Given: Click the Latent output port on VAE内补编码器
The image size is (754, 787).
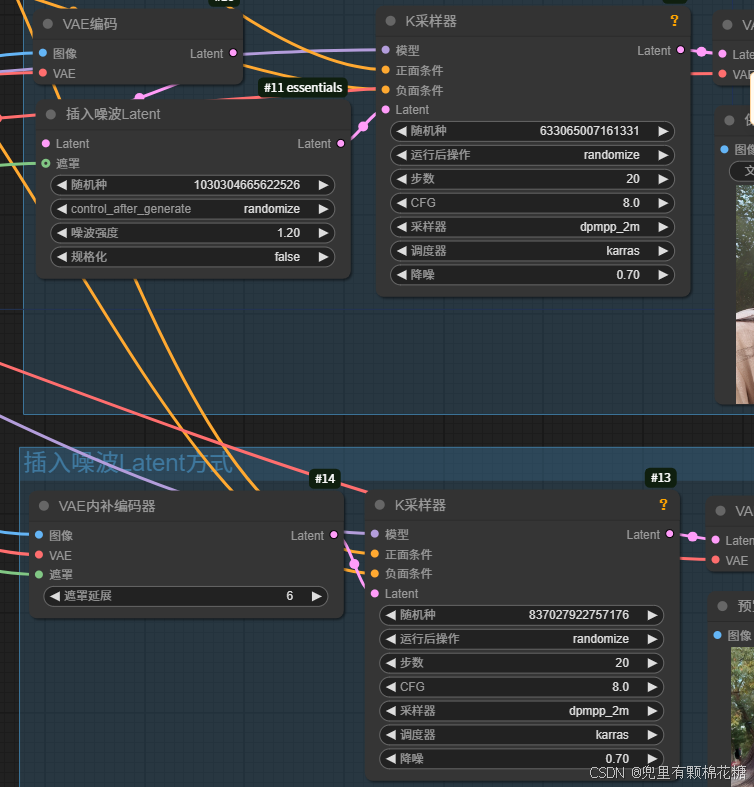Looking at the screenshot, I should tap(334, 535).
